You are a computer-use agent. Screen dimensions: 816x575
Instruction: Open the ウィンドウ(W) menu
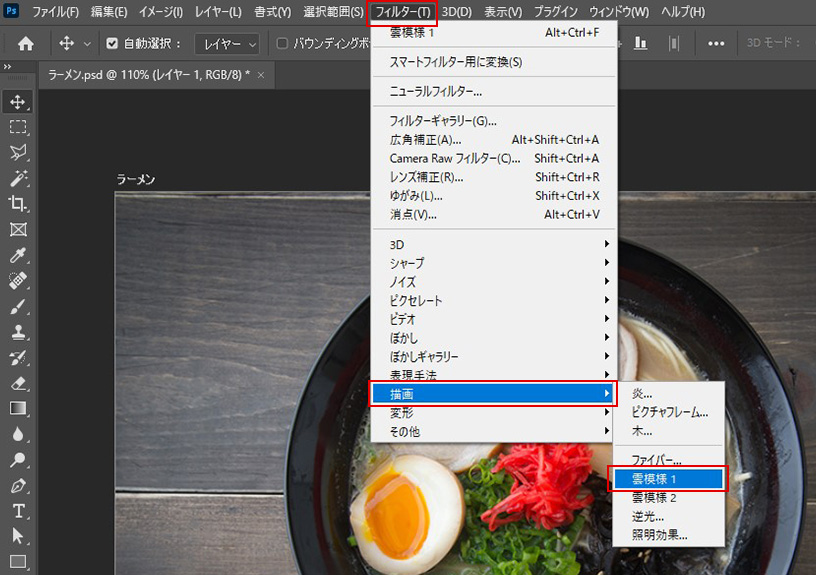pyautogui.click(x=619, y=11)
